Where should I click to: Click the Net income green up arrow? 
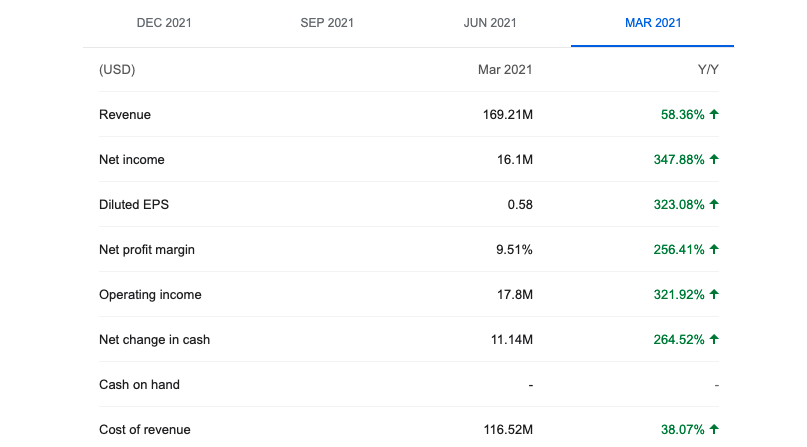click(714, 159)
